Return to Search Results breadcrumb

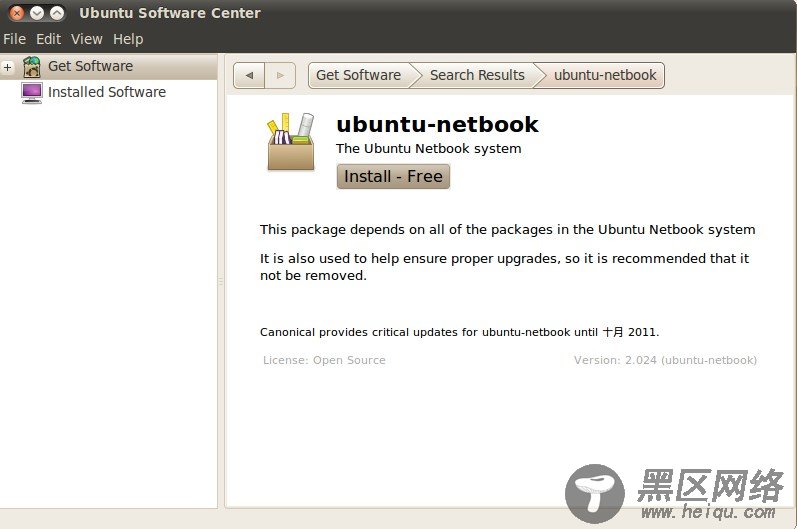click(x=477, y=75)
